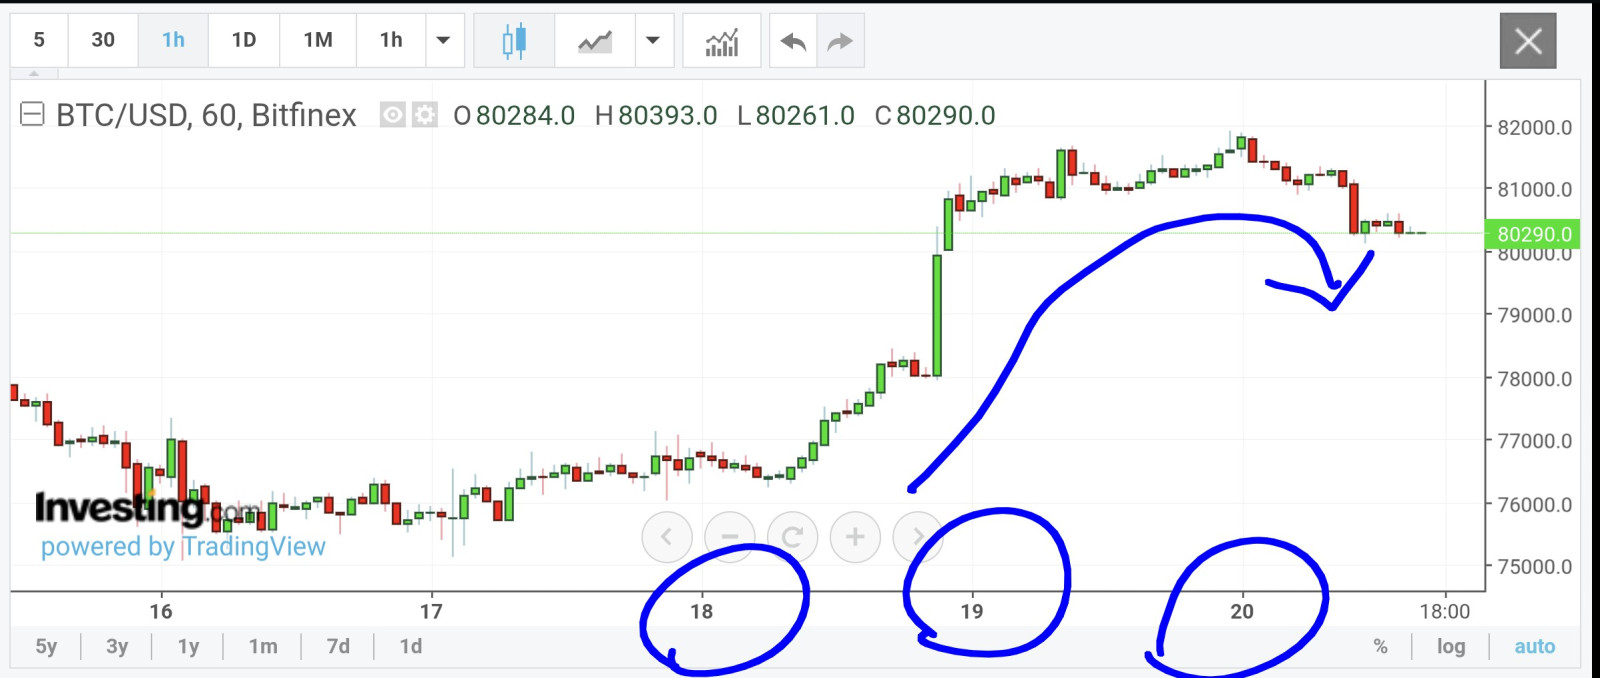Open the powered by TradingView link
Screen dimensions: 1600x678
(x=183, y=546)
